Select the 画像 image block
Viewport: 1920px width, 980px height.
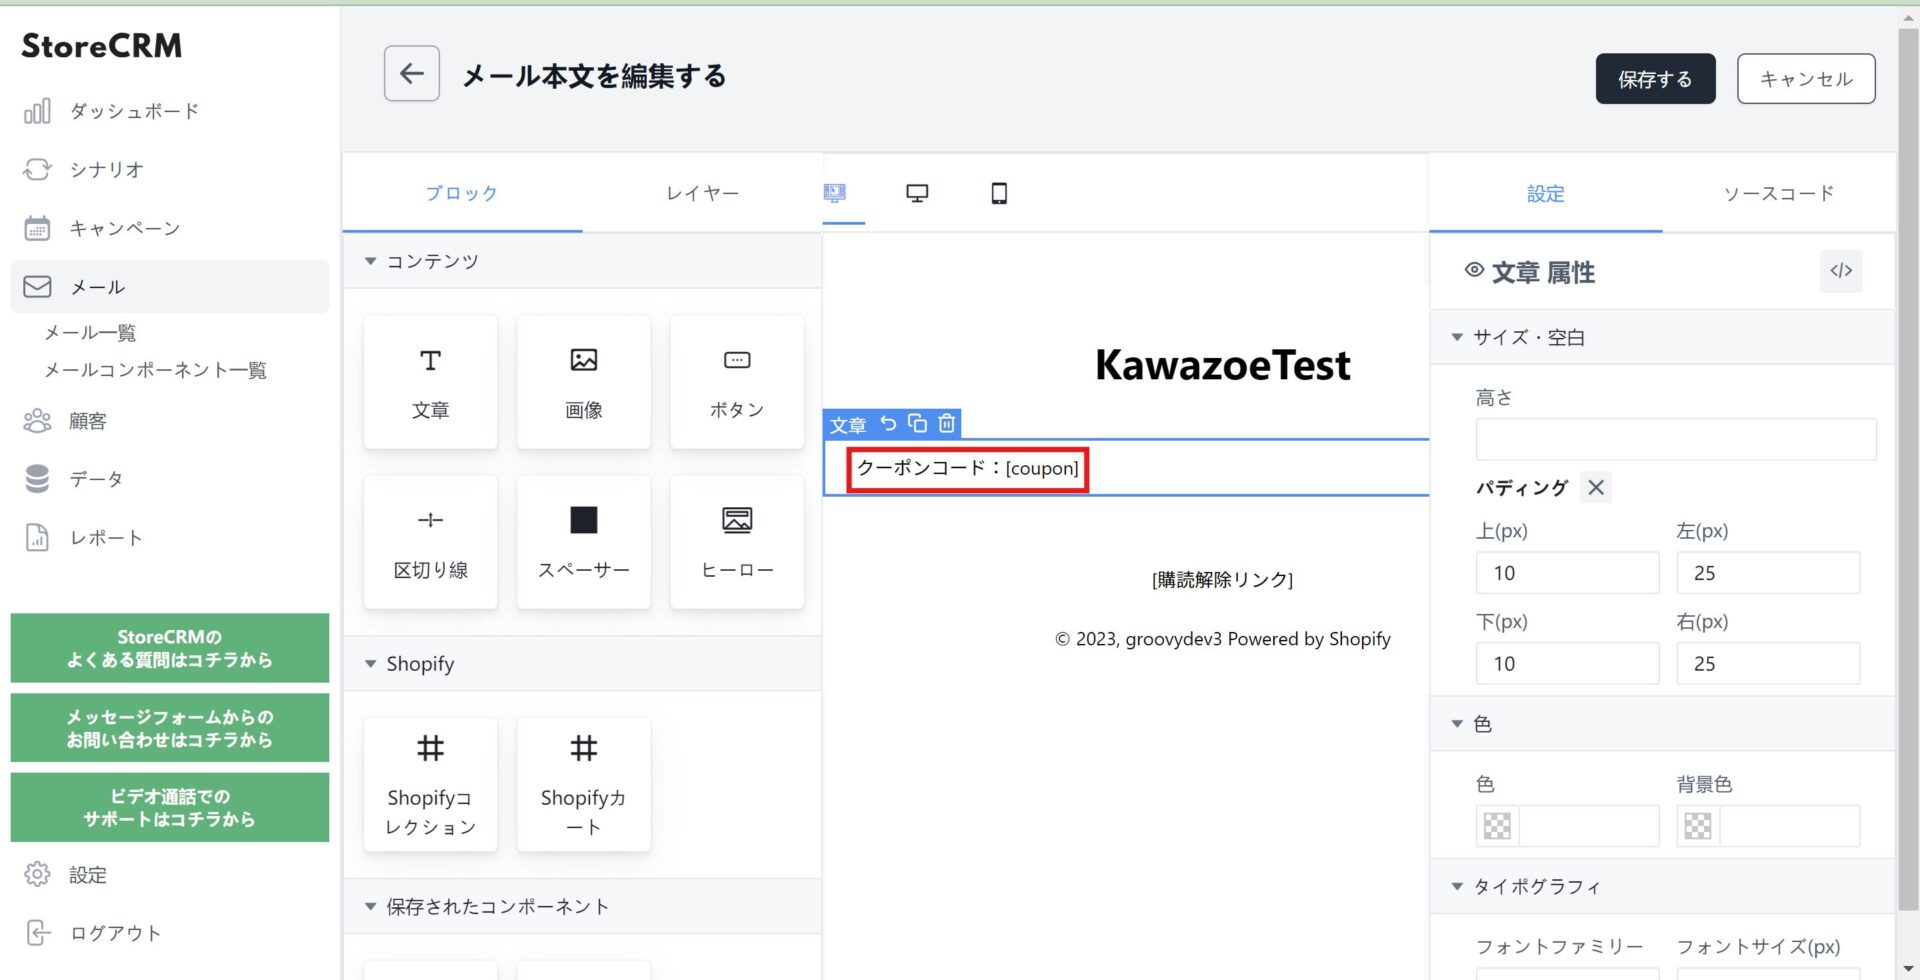583,382
